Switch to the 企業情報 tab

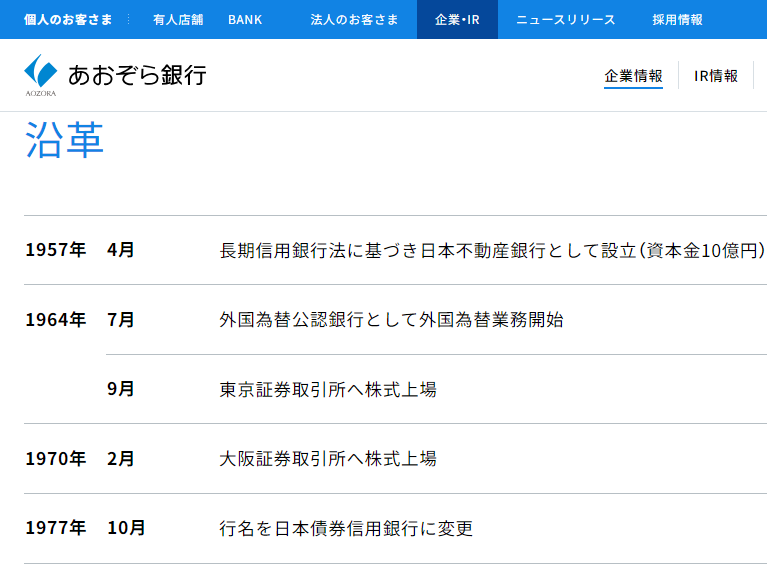633,76
